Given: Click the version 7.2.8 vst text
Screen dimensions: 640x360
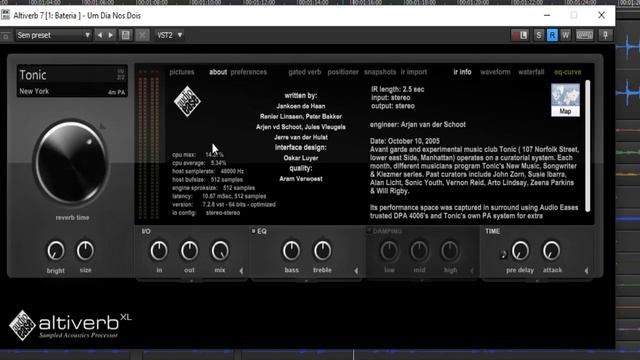Looking at the screenshot, I should pyautogui.click(x=224, y=204).
